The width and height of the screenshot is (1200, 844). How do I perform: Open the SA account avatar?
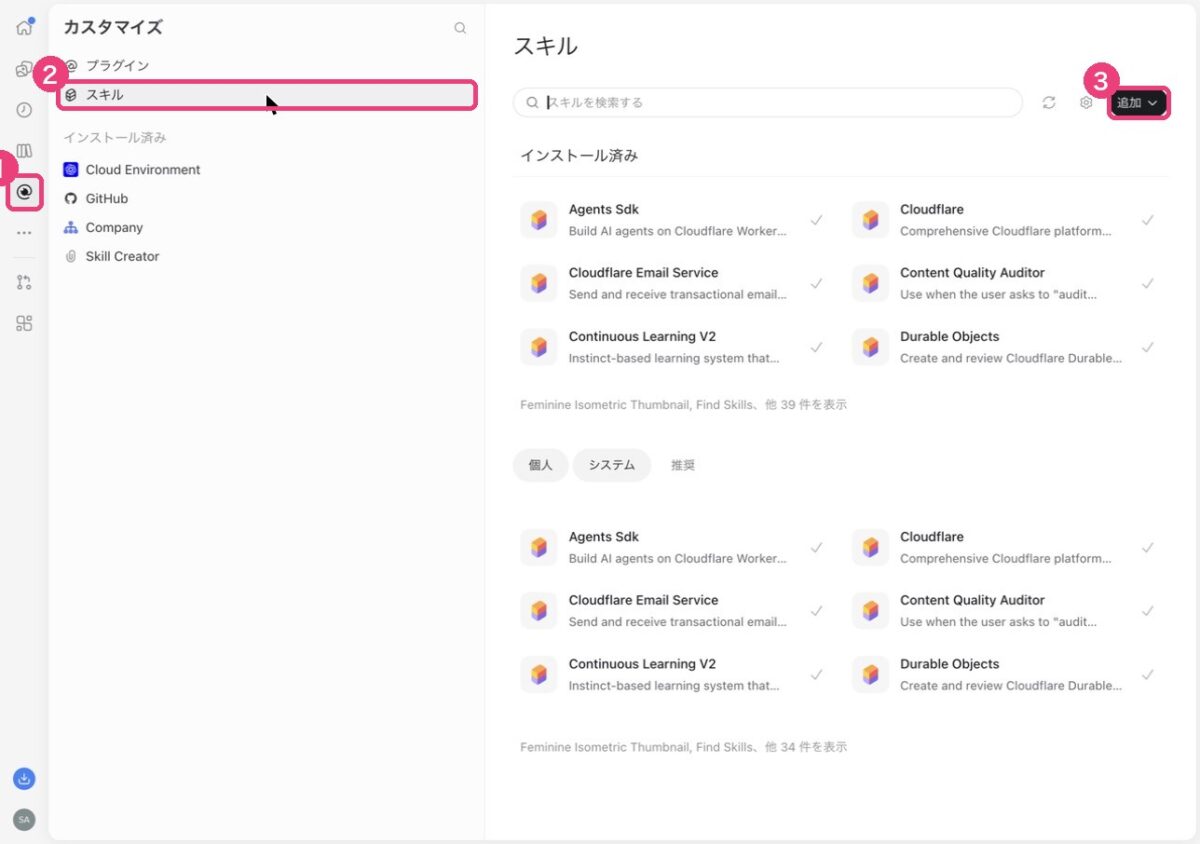24,820
